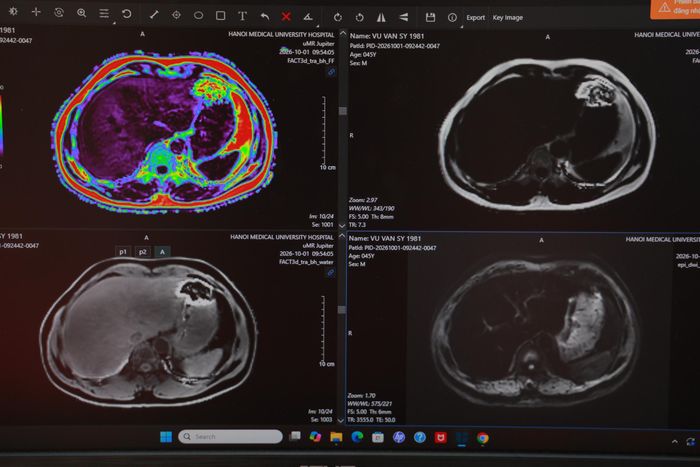Select the rectangle ROI tool
This screenshot has height=467, width=700.
(221, 16)
